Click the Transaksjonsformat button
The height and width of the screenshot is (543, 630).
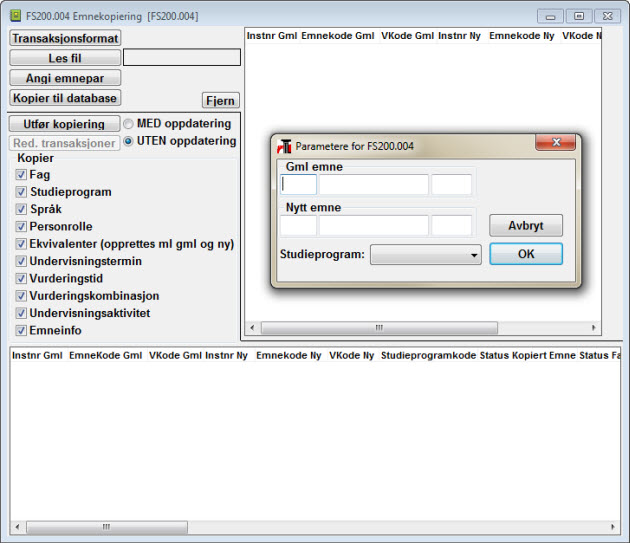click(65, 38)
